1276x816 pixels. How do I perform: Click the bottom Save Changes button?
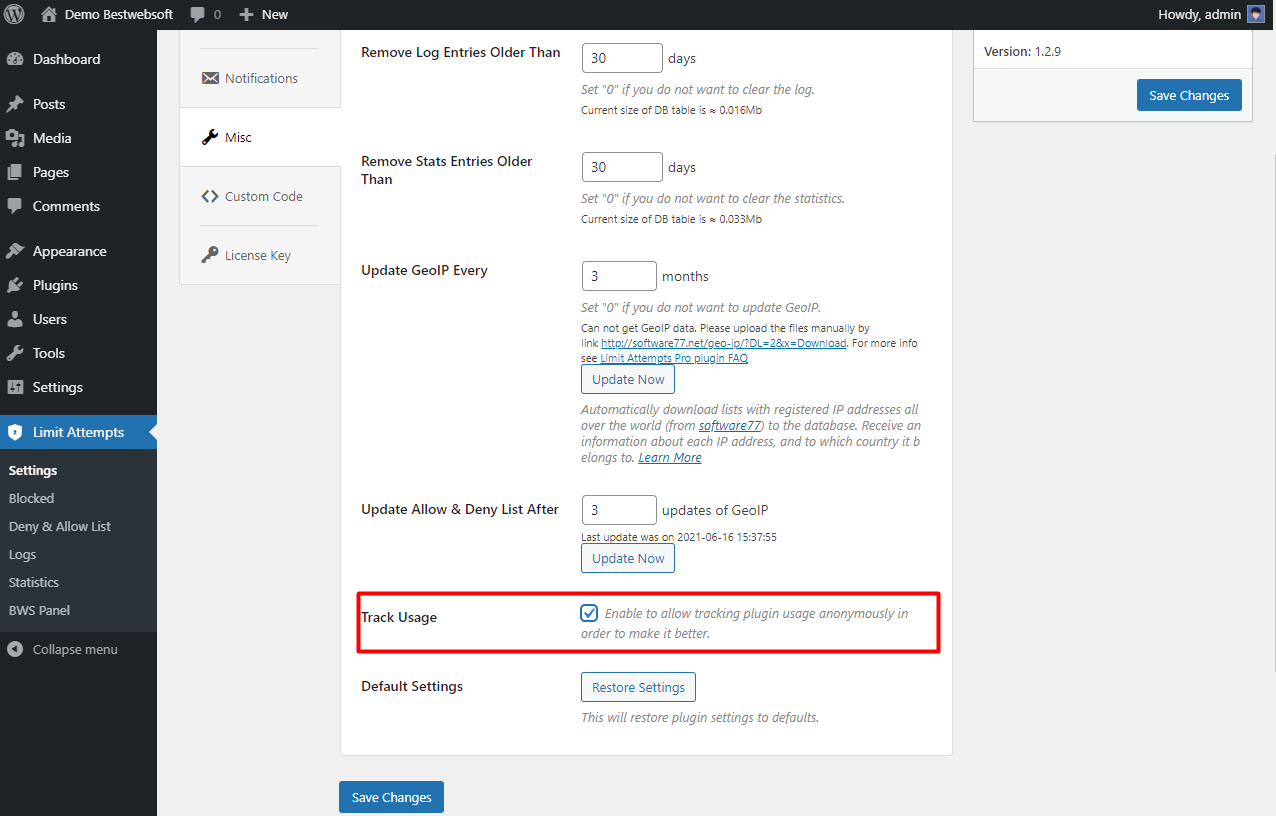tap(391, 797)
